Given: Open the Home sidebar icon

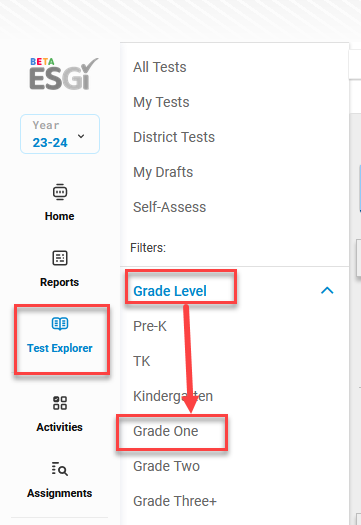Looking at the screenshot, I should [x=60, y=192].
